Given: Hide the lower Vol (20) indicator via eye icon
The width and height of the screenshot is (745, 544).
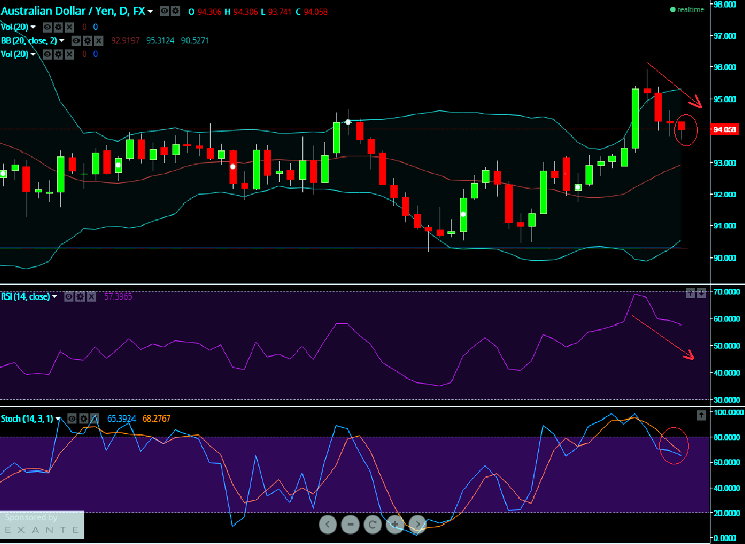Looking at the screenshot, I should click(x=47, y=55).
